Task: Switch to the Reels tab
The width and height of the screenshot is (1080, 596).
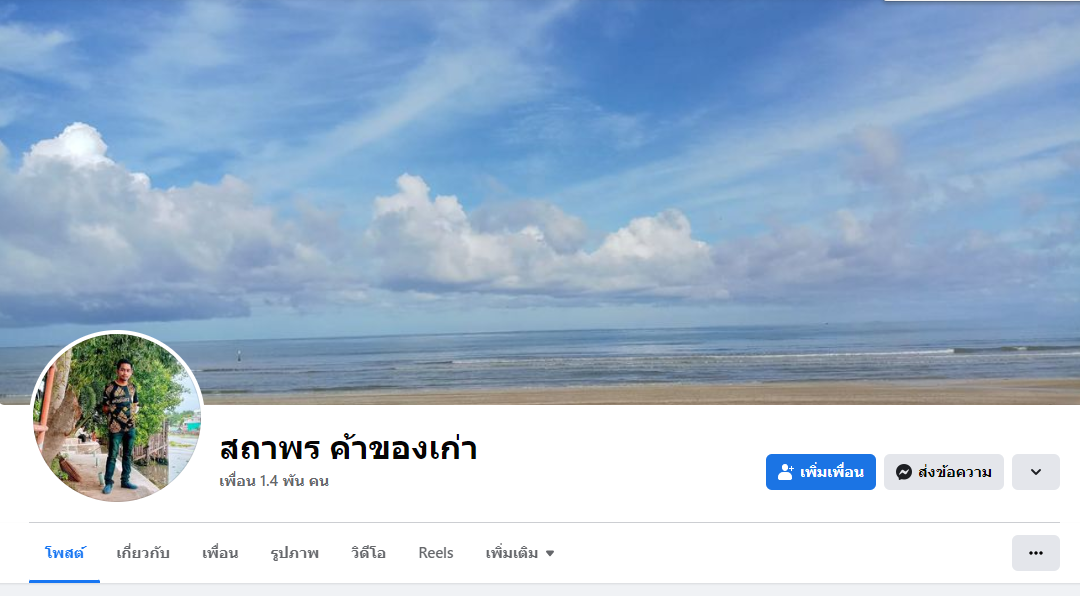Action: [436, 553]
